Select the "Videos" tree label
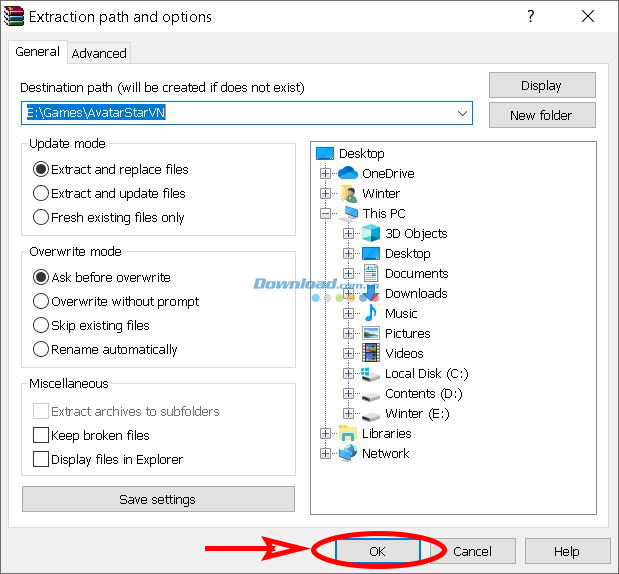This screenshot has width=619, height=574. pyautogui.click(x=404, y=353)
